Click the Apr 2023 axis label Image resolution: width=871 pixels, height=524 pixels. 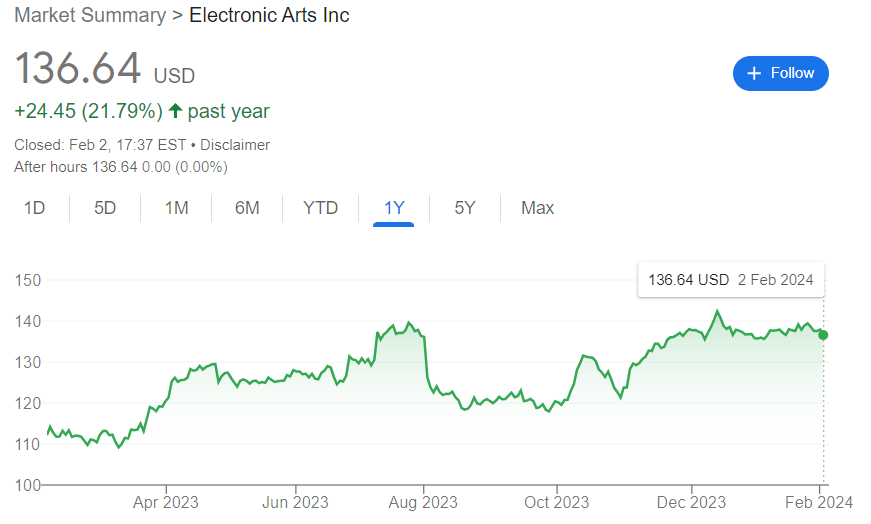click(166, 502)
